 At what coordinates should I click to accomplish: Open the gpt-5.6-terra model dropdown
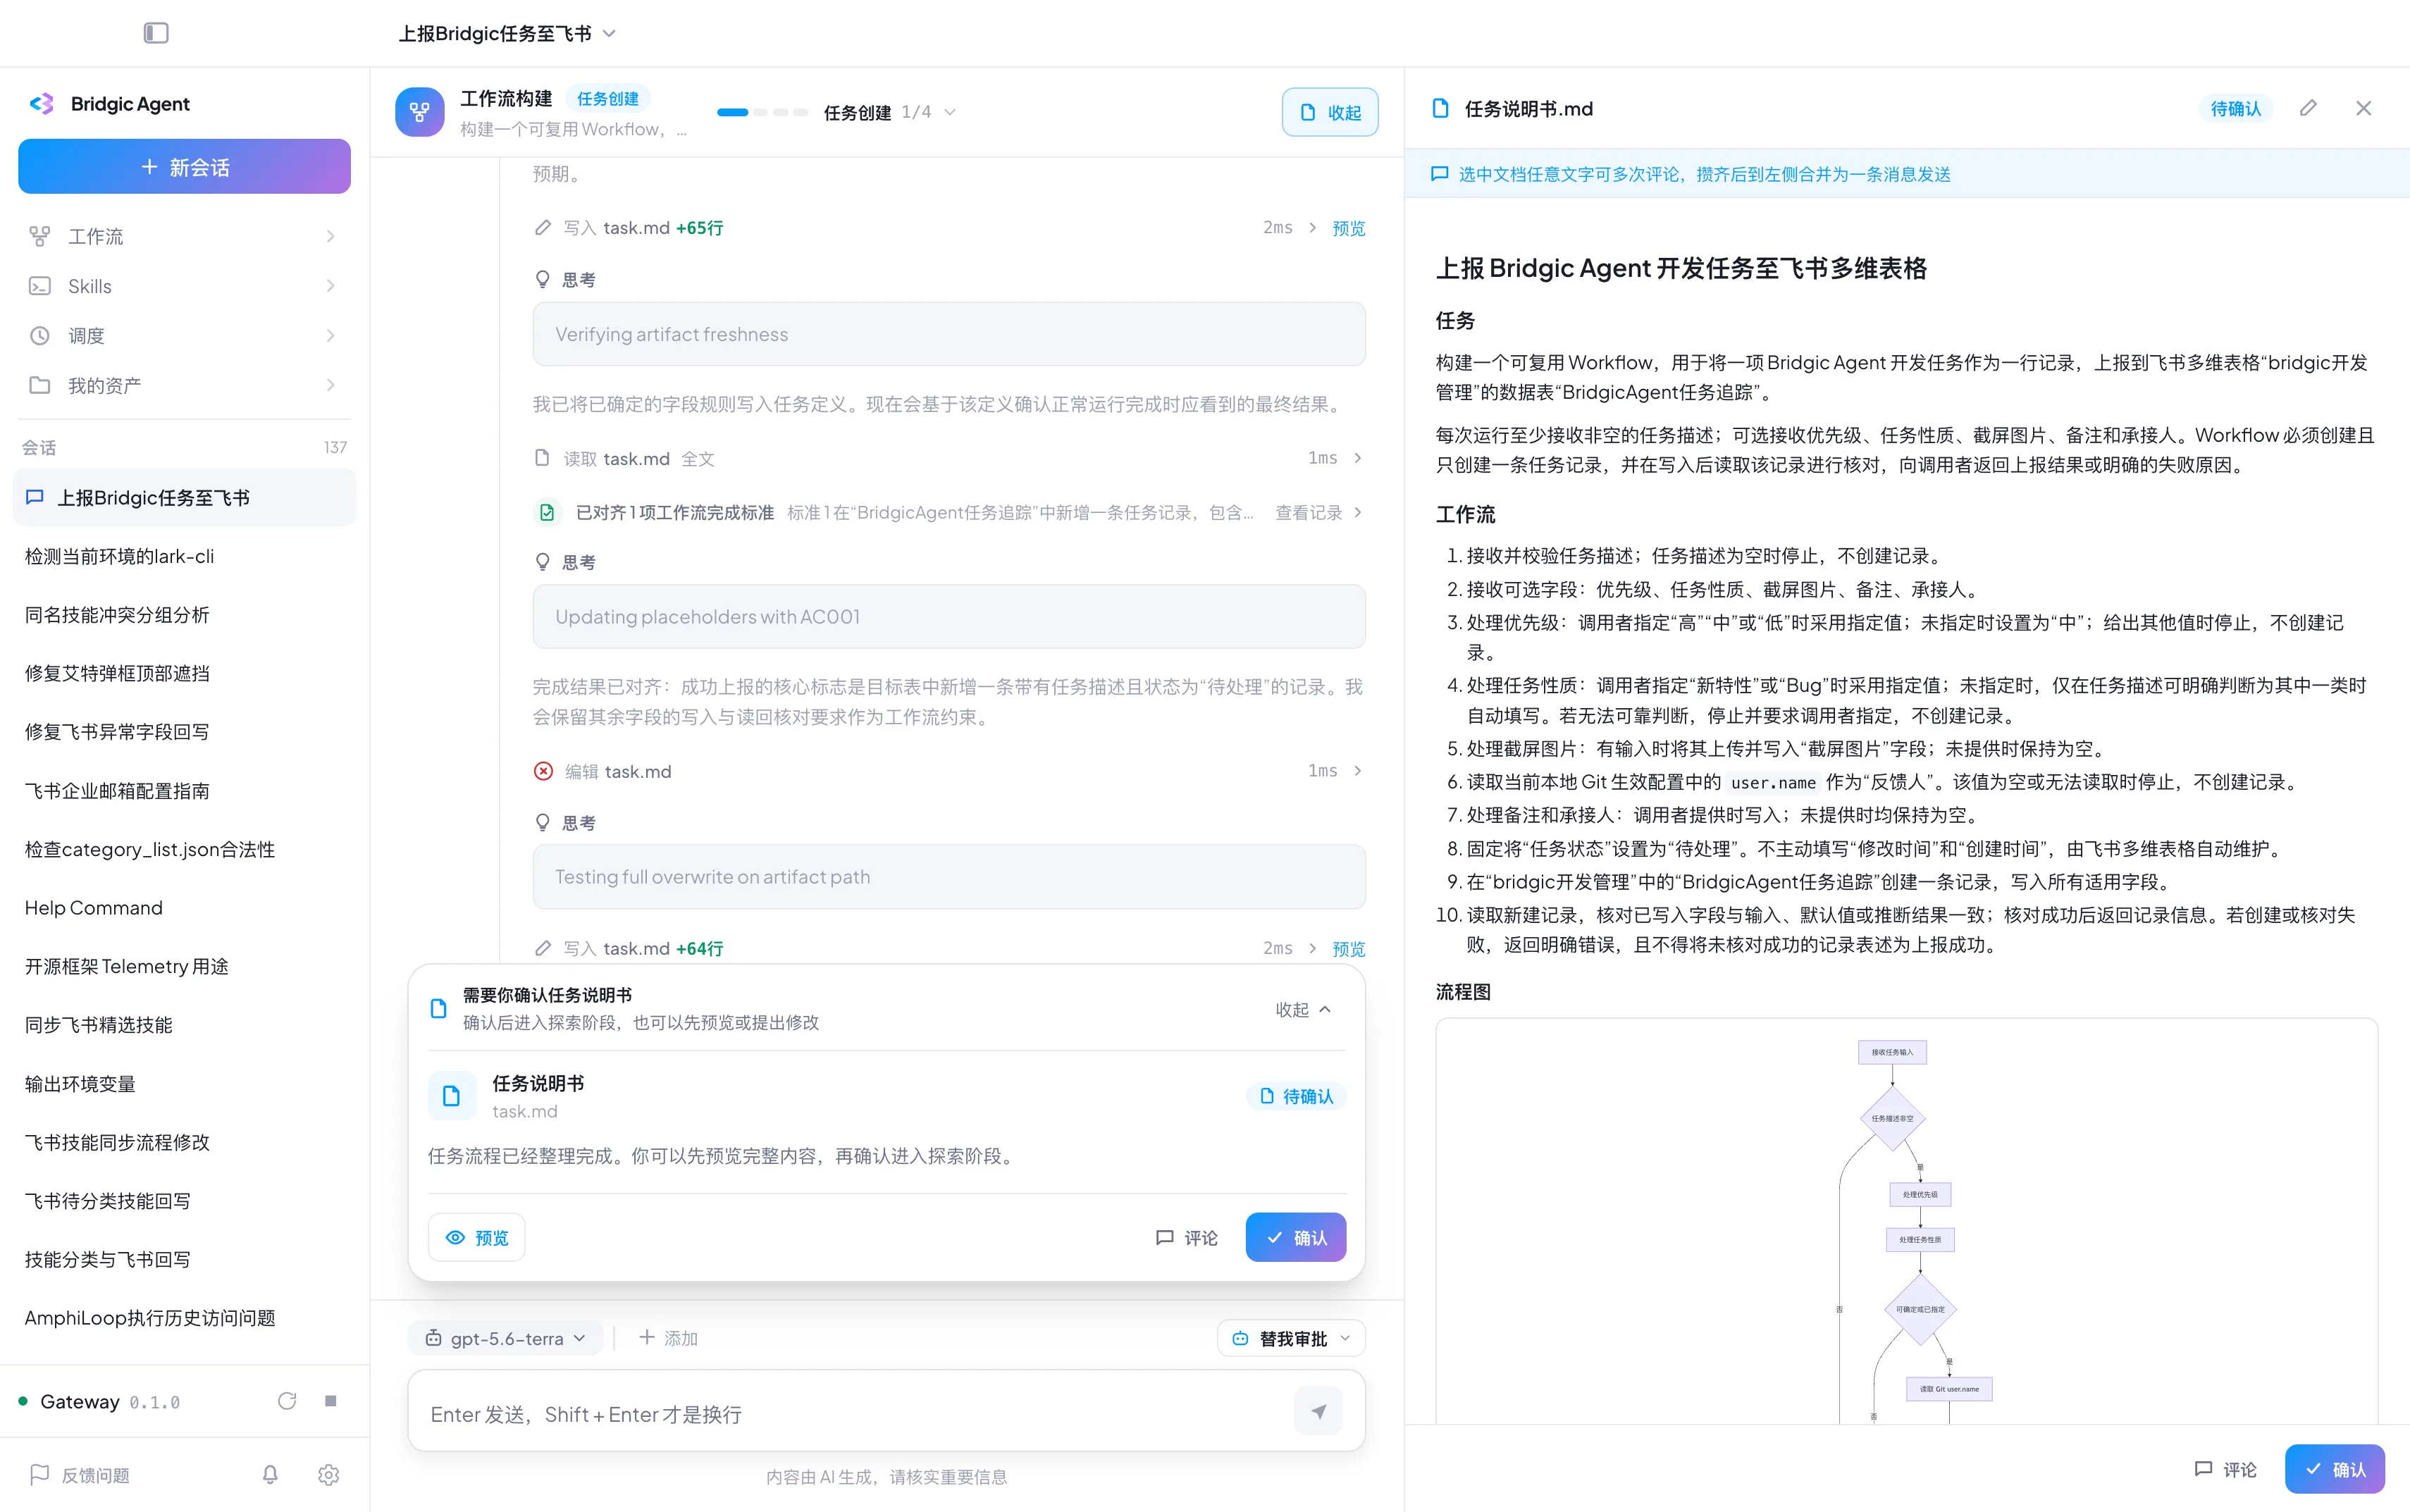click(x=506, y=1338)
